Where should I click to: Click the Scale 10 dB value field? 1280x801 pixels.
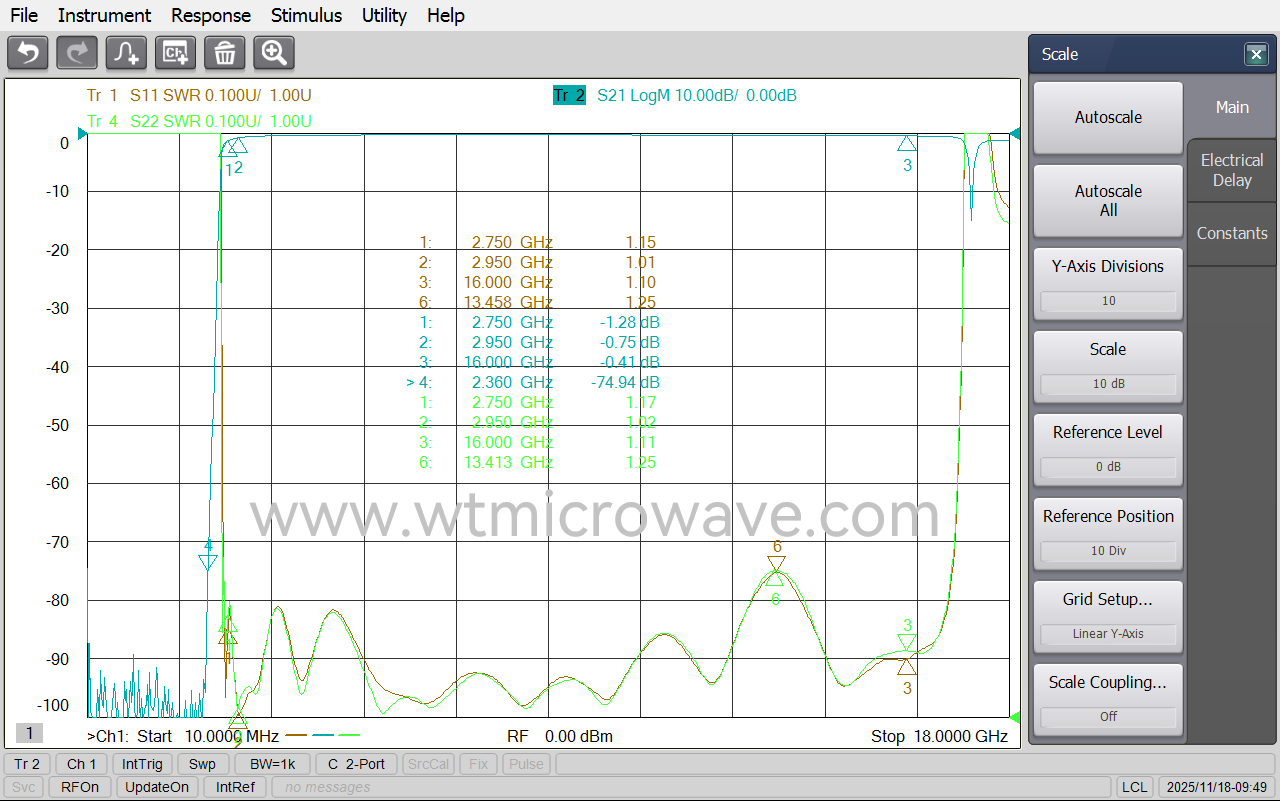pyautogui.click(x=1108, y=384)
